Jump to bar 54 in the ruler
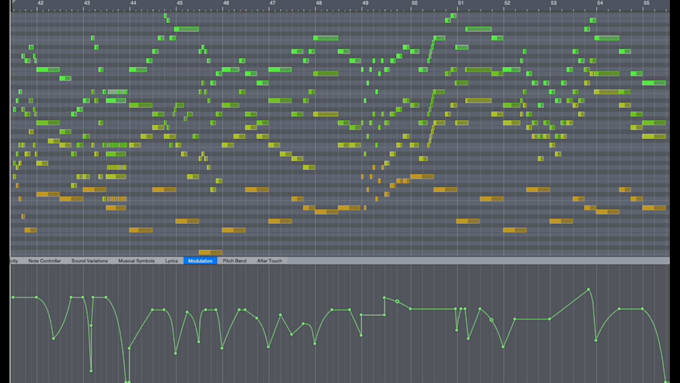 pos(600,3)
